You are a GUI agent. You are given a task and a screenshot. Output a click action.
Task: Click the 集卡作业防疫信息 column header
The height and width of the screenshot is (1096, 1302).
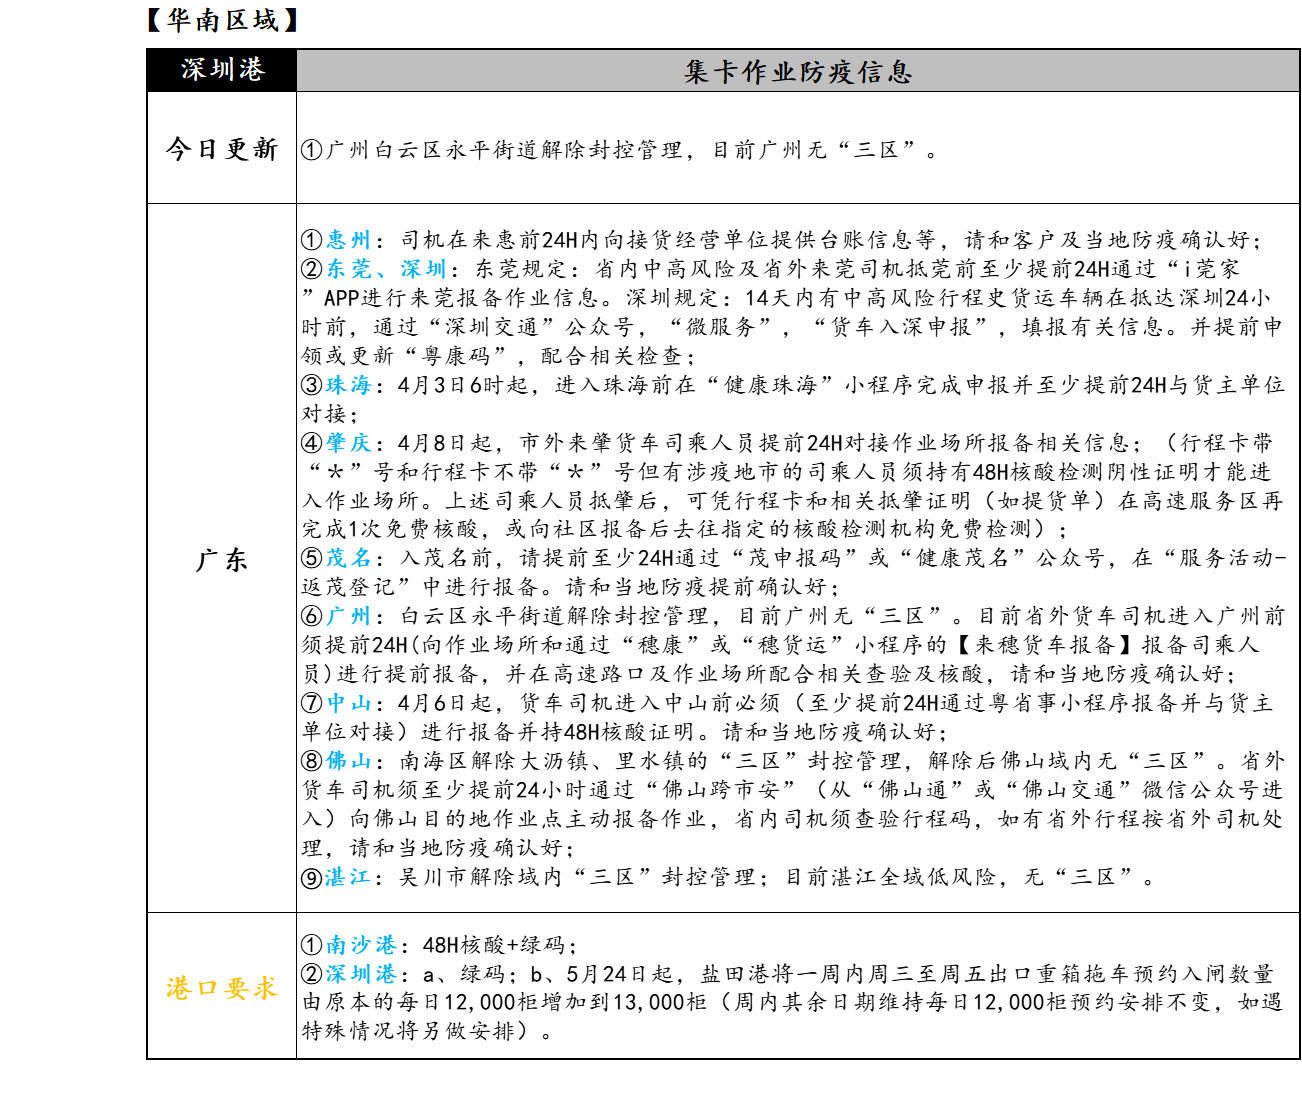798,71
